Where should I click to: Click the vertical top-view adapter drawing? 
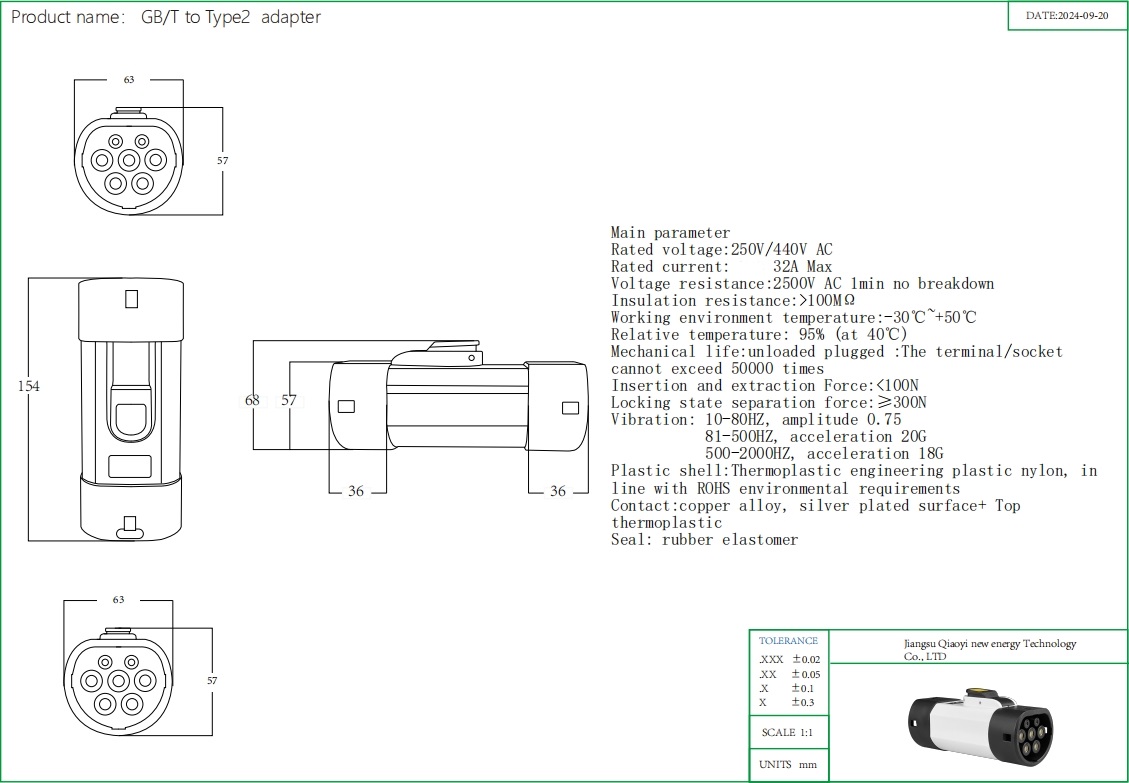(132, 410)
